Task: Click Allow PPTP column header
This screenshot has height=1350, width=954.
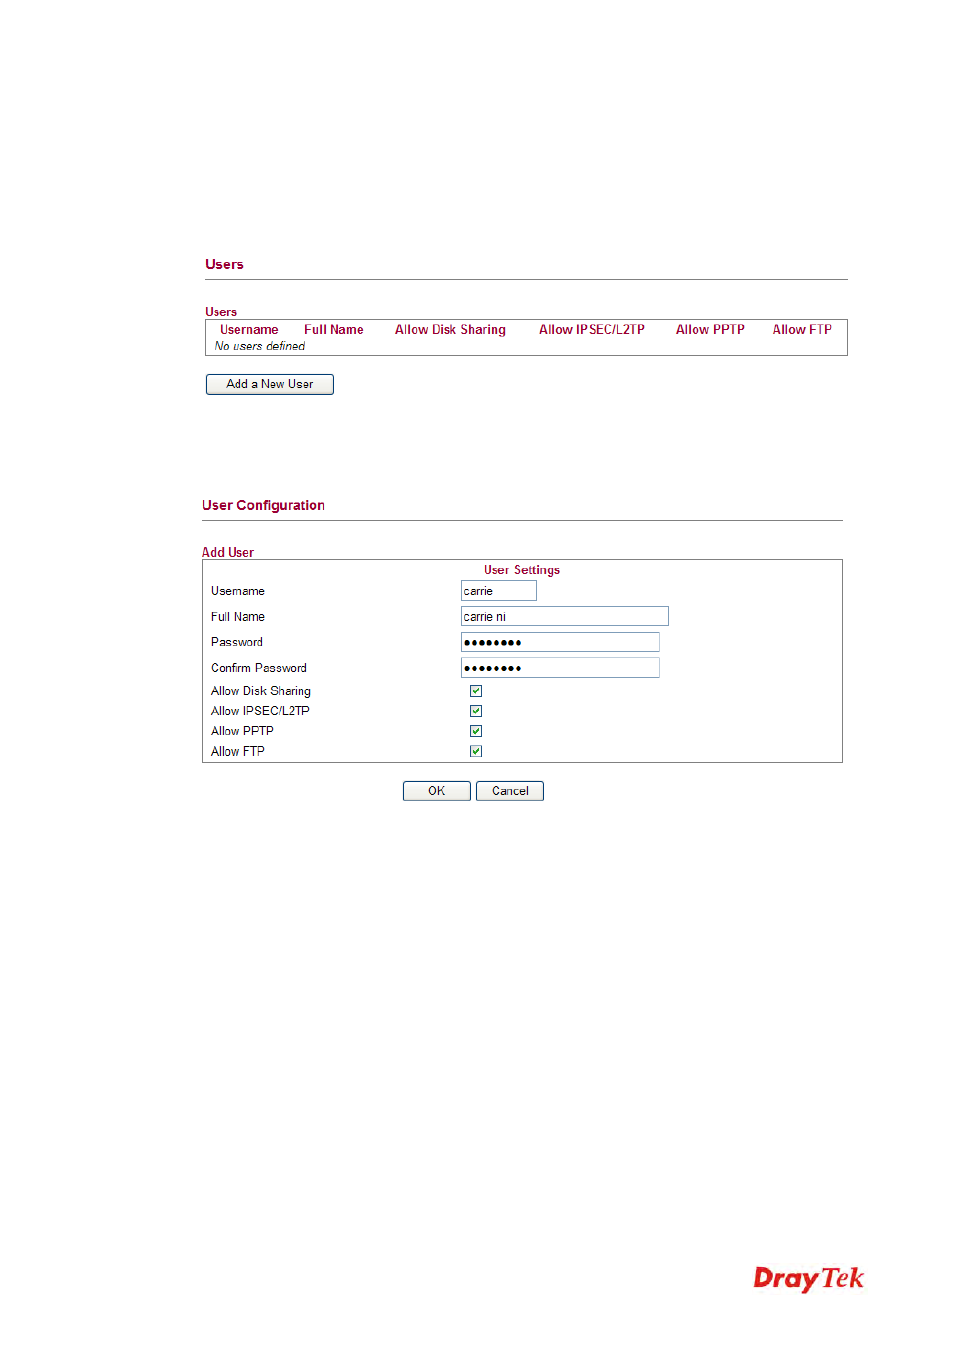Action: point(710,330)
